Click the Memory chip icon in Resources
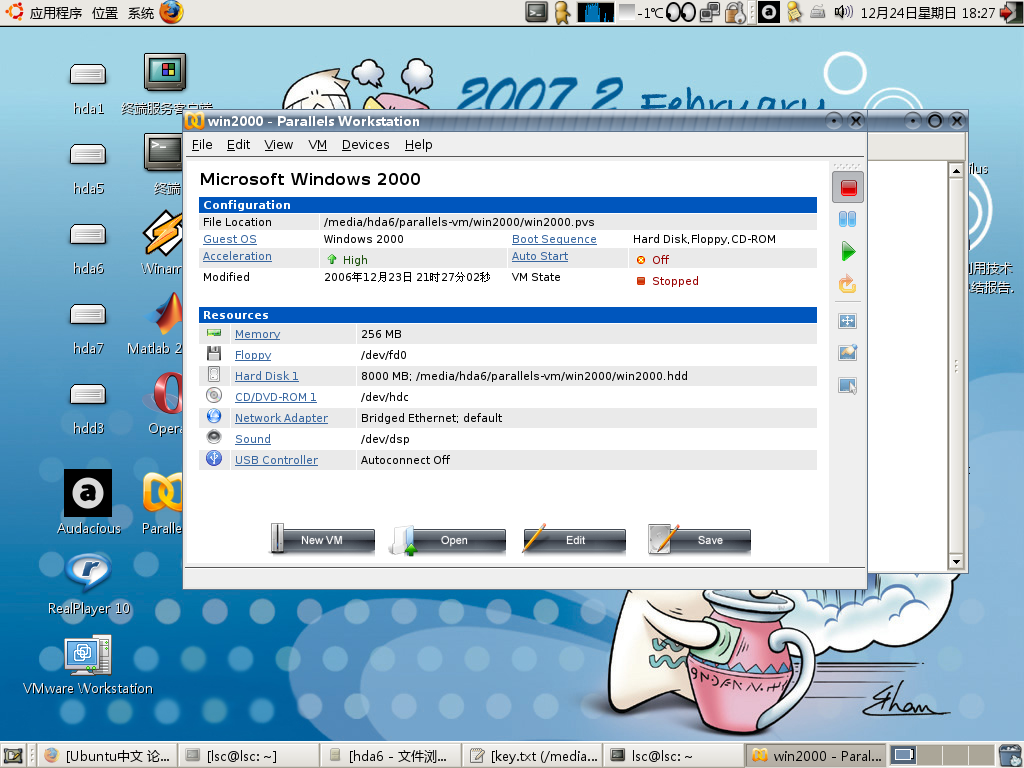The height and width of the screenshot is (768, 1024). [x=214, y=333]
